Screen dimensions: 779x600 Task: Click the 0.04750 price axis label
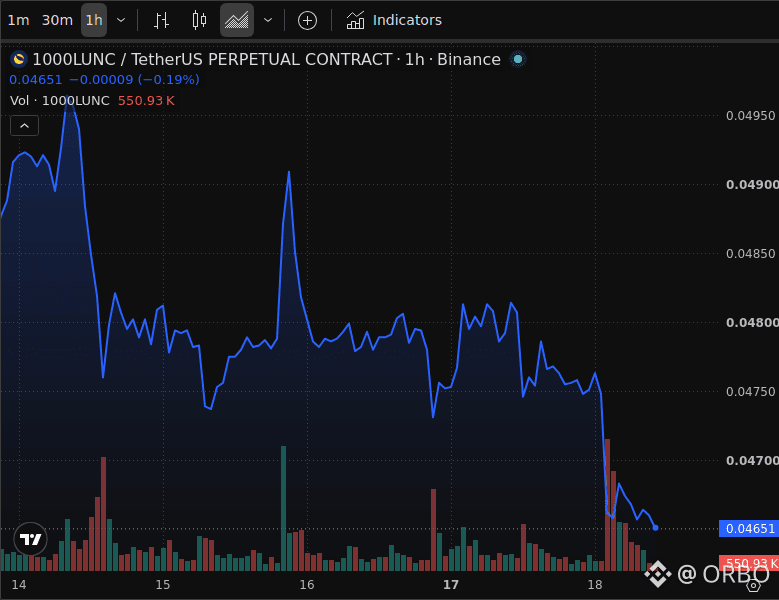click(x=751, y=392)
